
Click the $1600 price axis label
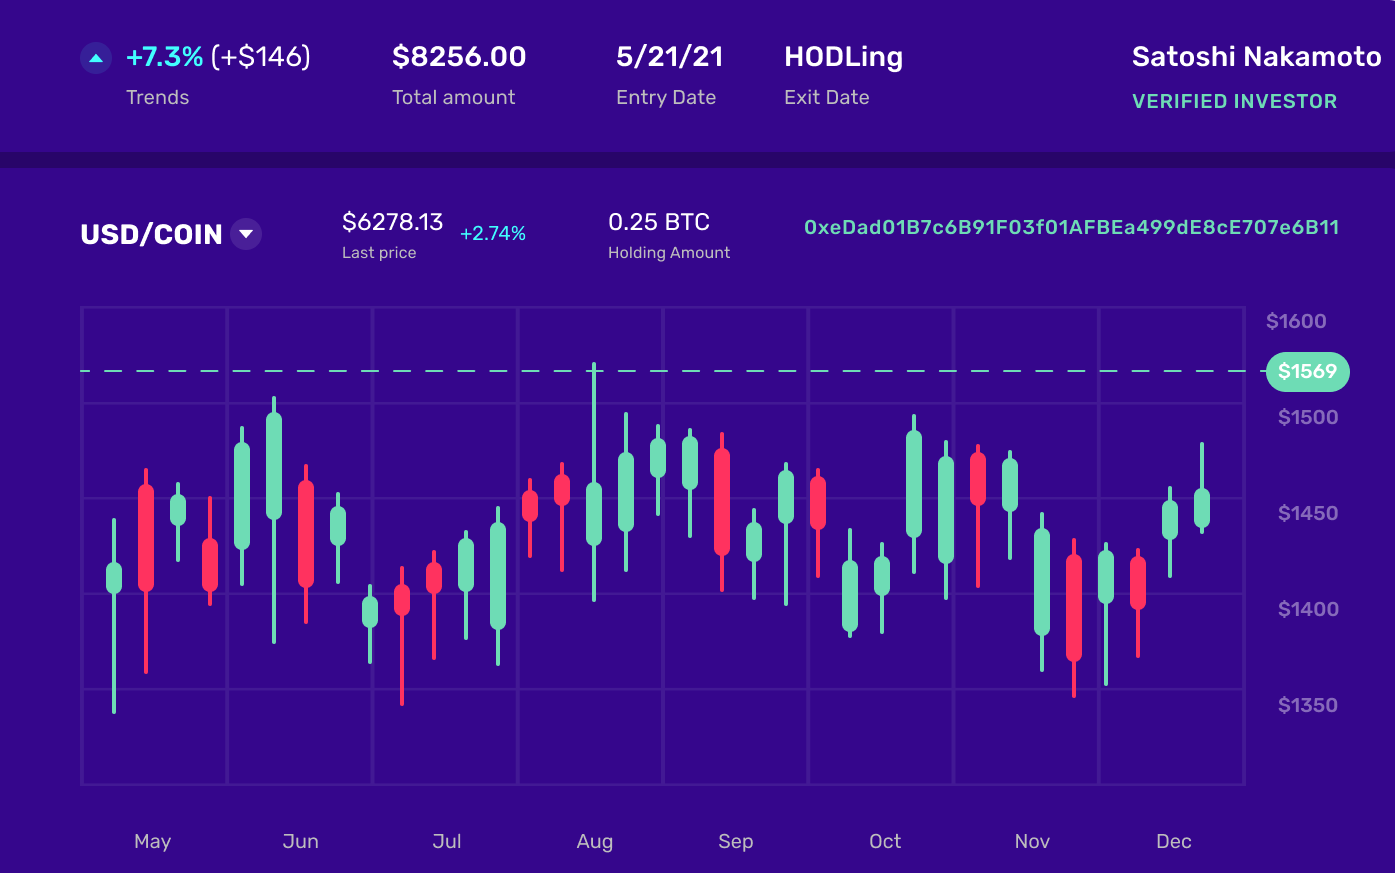(x=1296, y=321)
